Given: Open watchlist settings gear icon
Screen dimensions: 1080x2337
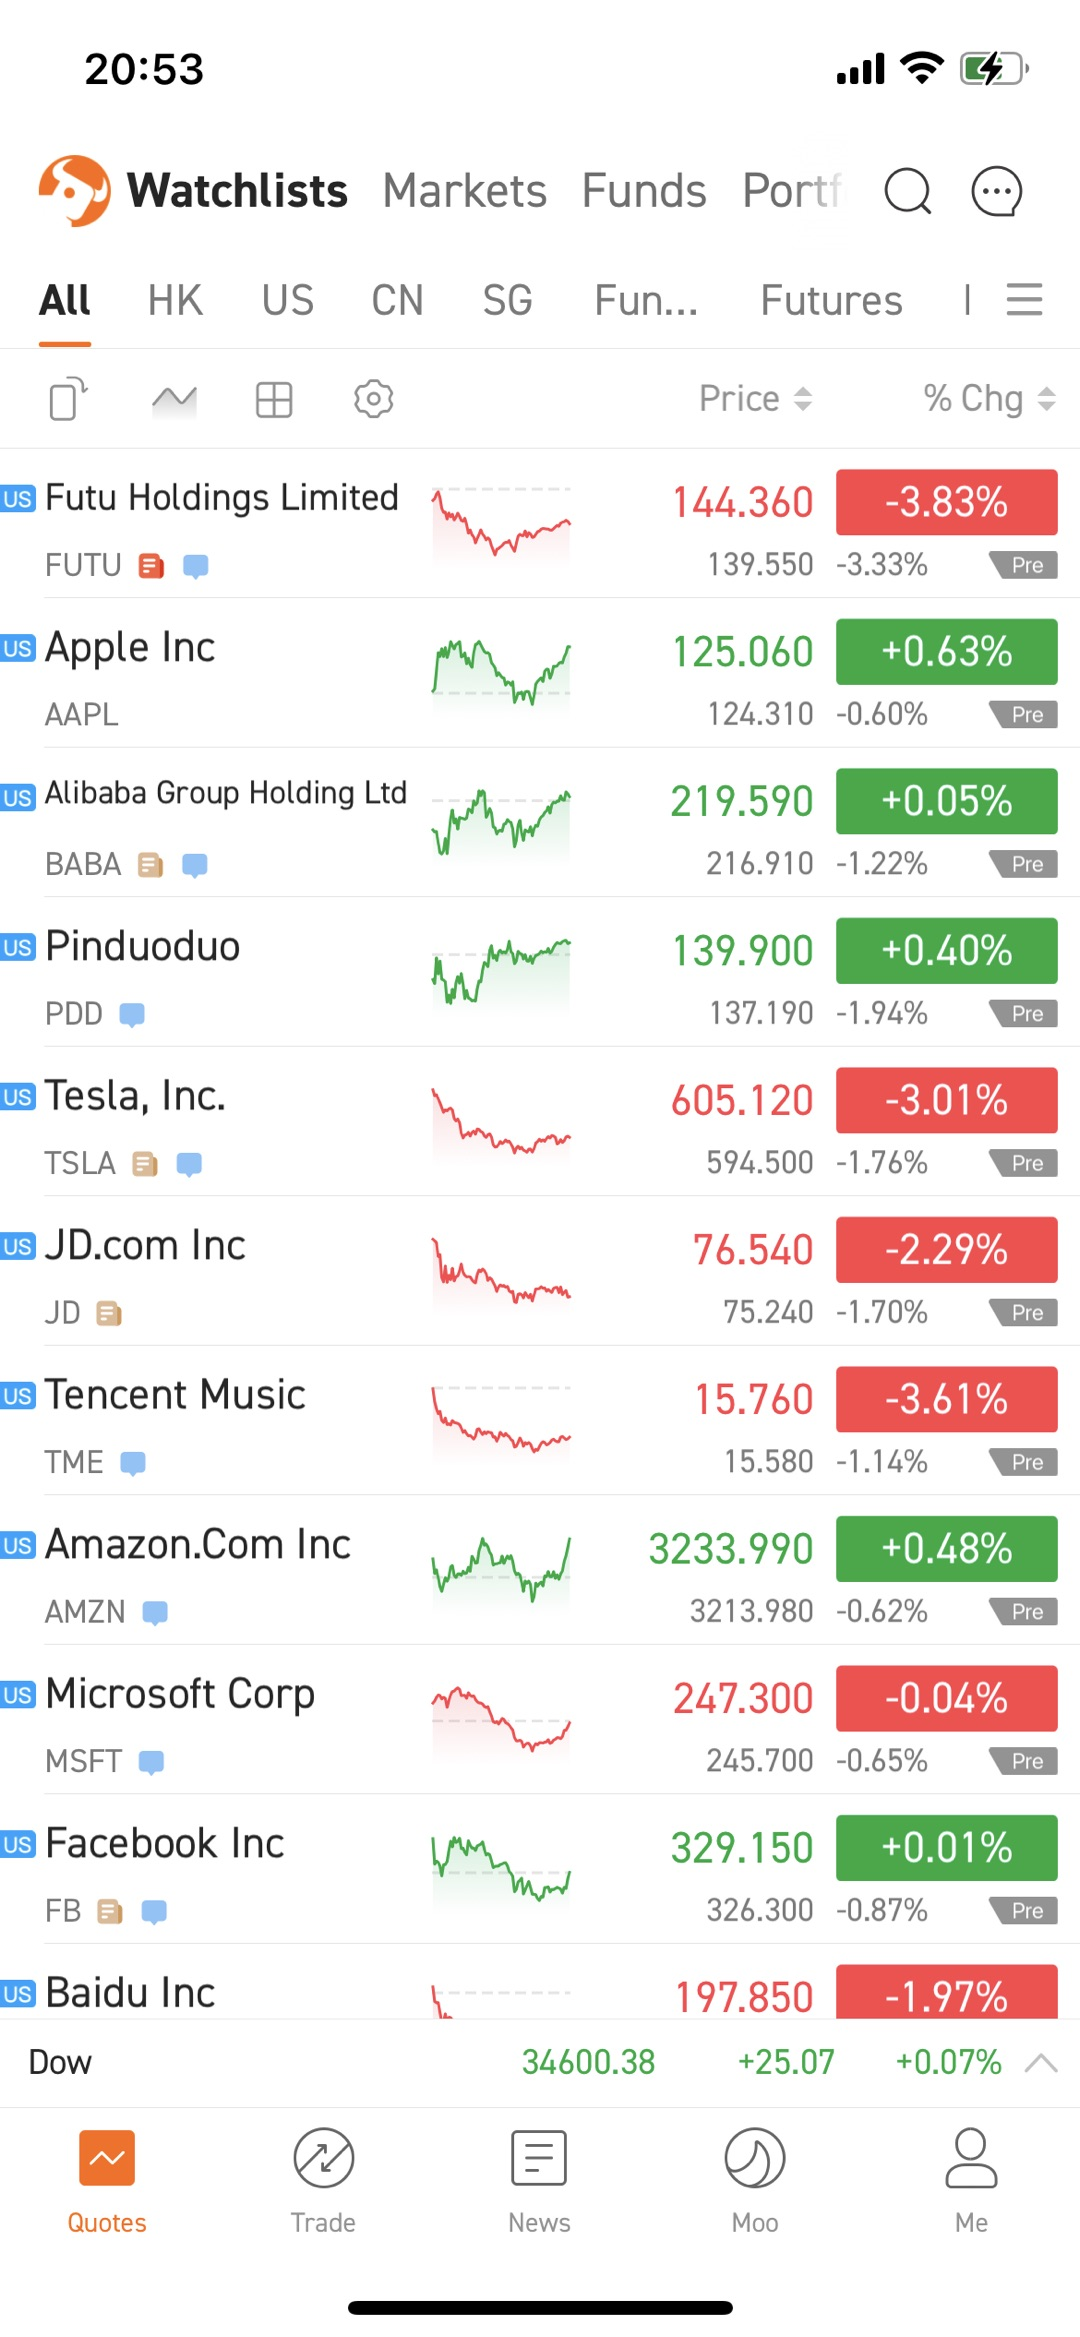Looking at the screenshot, I should pyautogui.click(x=373, y=399).
